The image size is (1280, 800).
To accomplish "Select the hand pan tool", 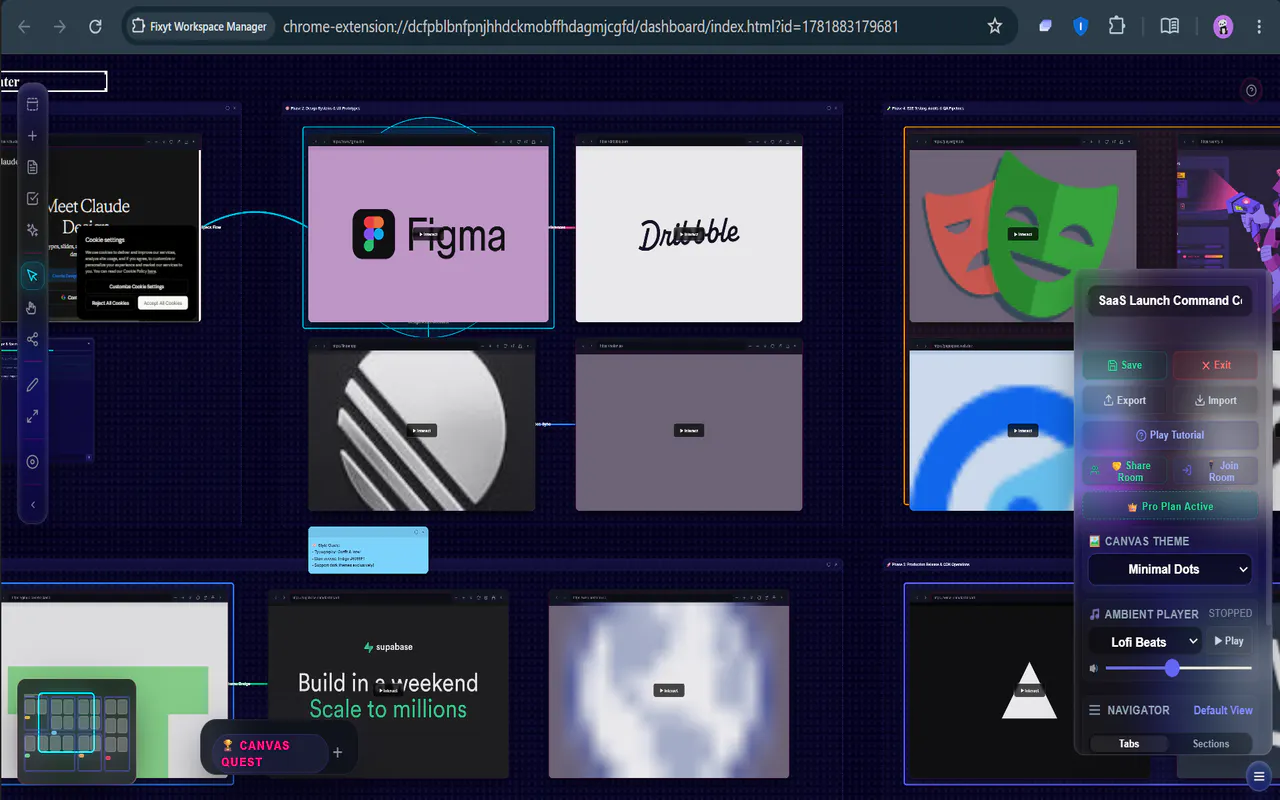I will tap(33, 308).
